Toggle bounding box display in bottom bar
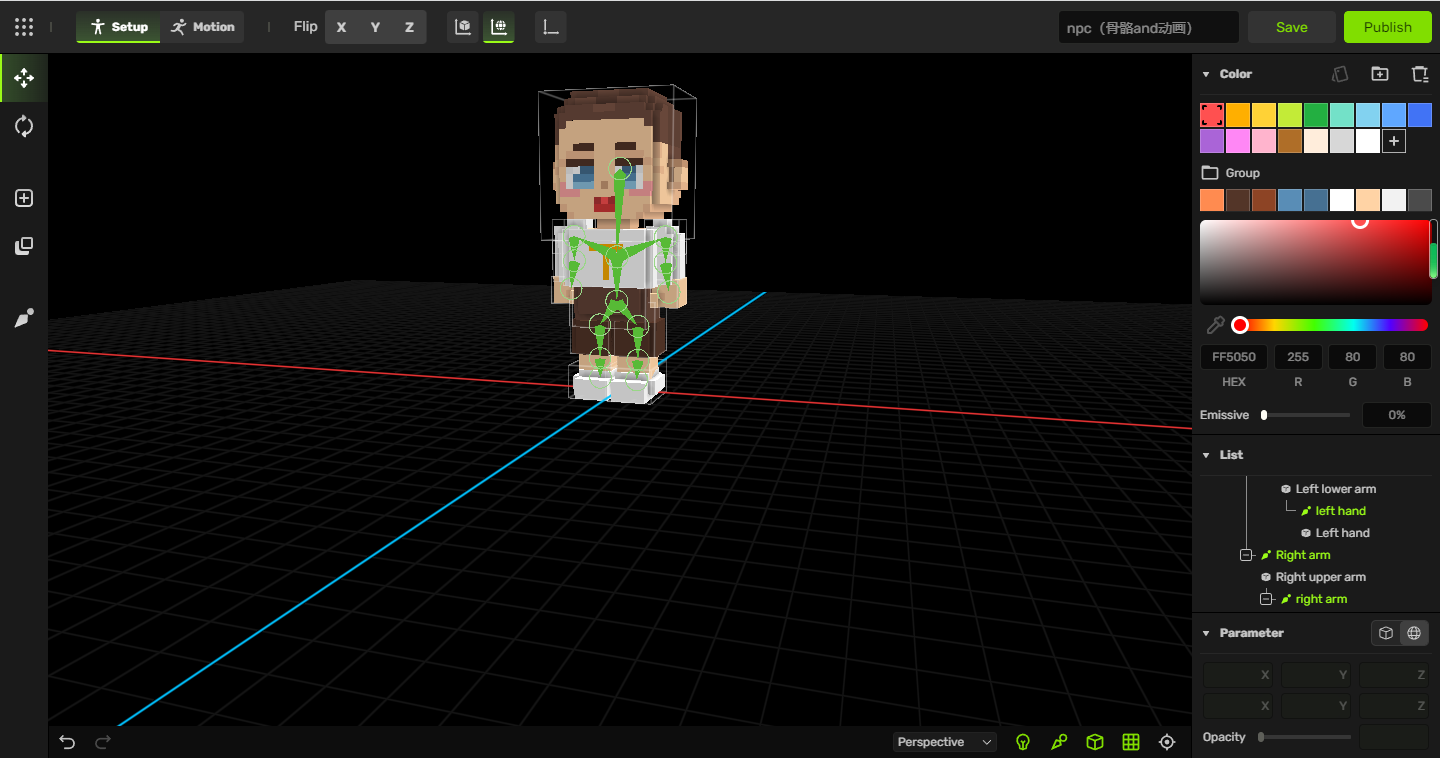Image resolution: width=1440 pixels, height=758 pixels. click(1095, 742)
